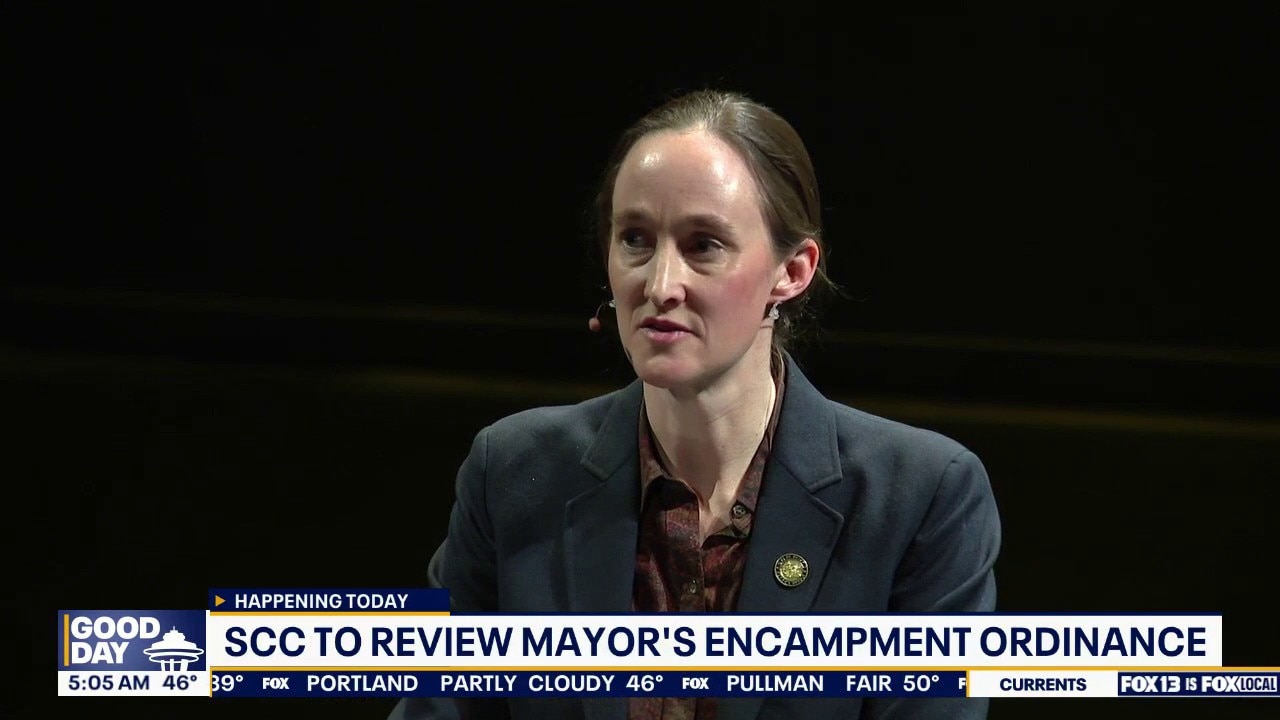Click the Pullman weather ticker entry

[x=775, y=684]
